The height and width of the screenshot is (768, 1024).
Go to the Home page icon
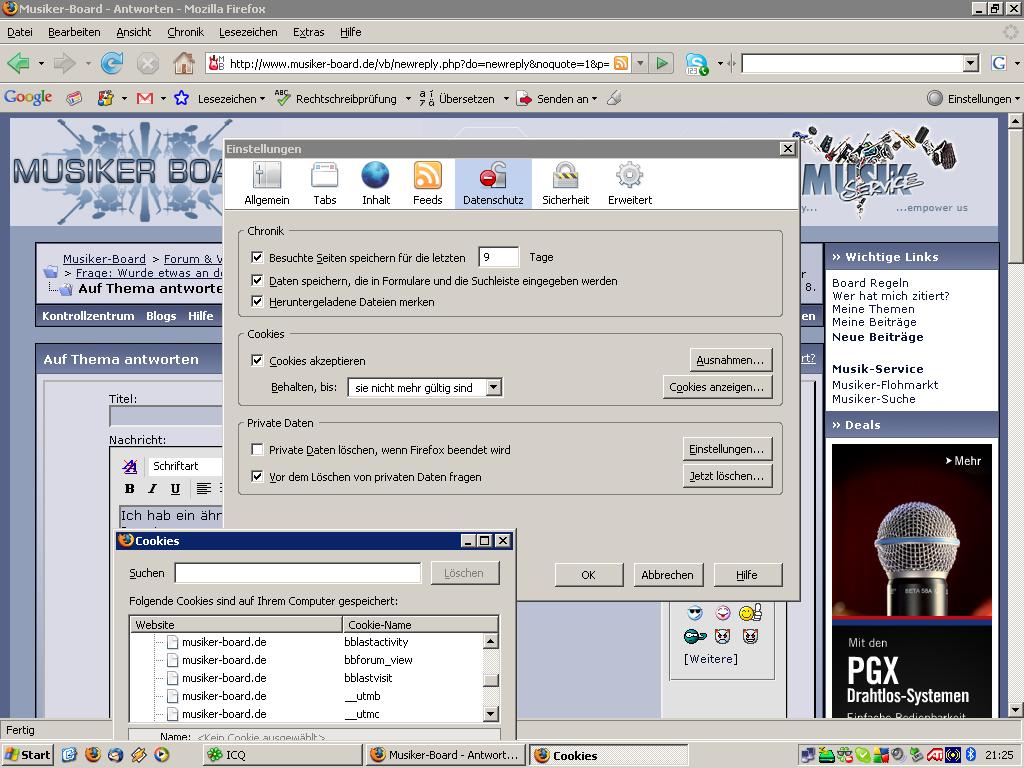click(x=184, y=63)
